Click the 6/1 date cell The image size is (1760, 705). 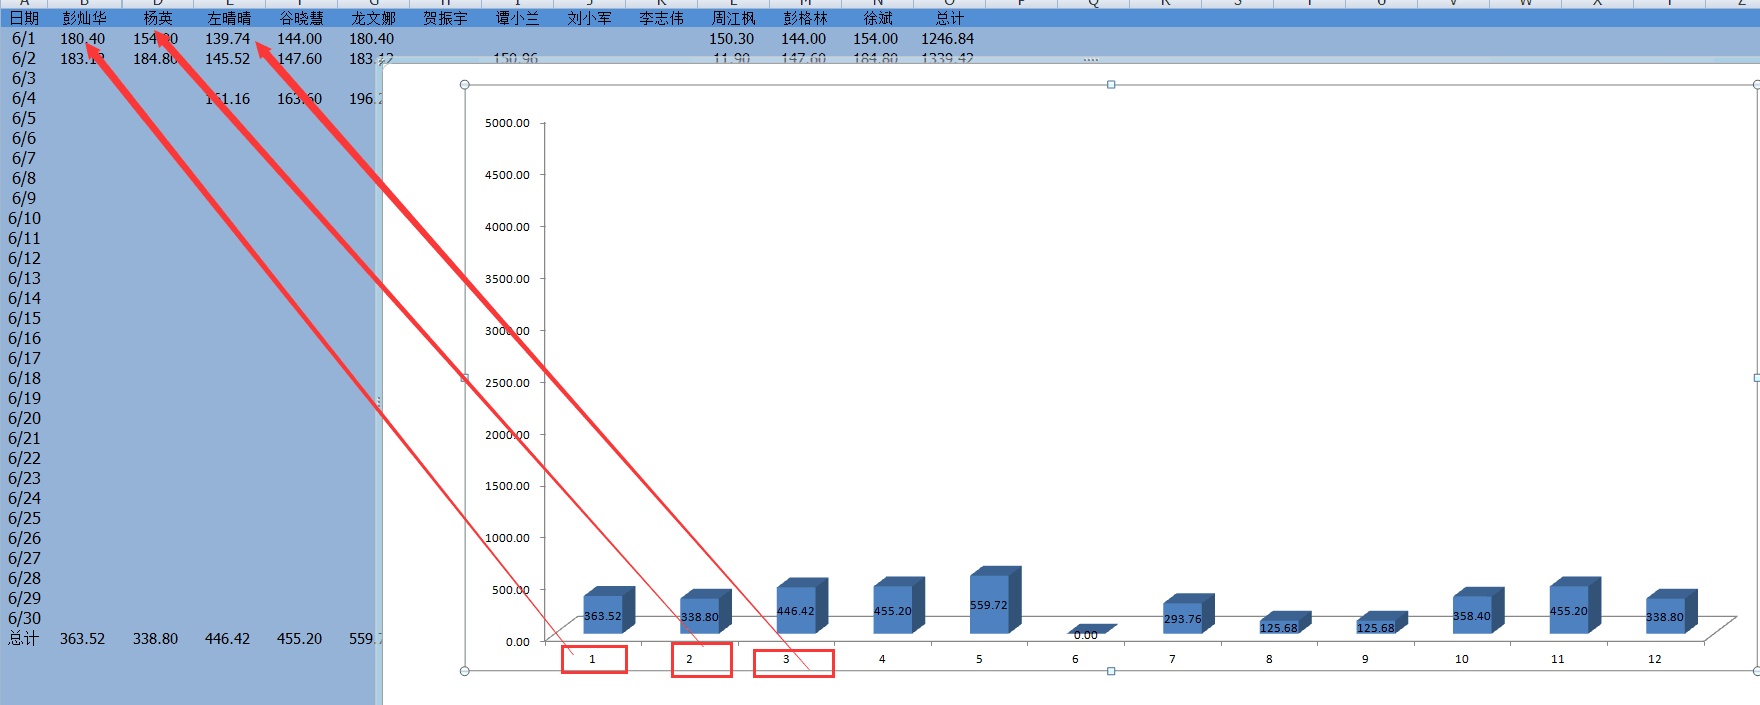pyautogui.click(x=24, y=38)
